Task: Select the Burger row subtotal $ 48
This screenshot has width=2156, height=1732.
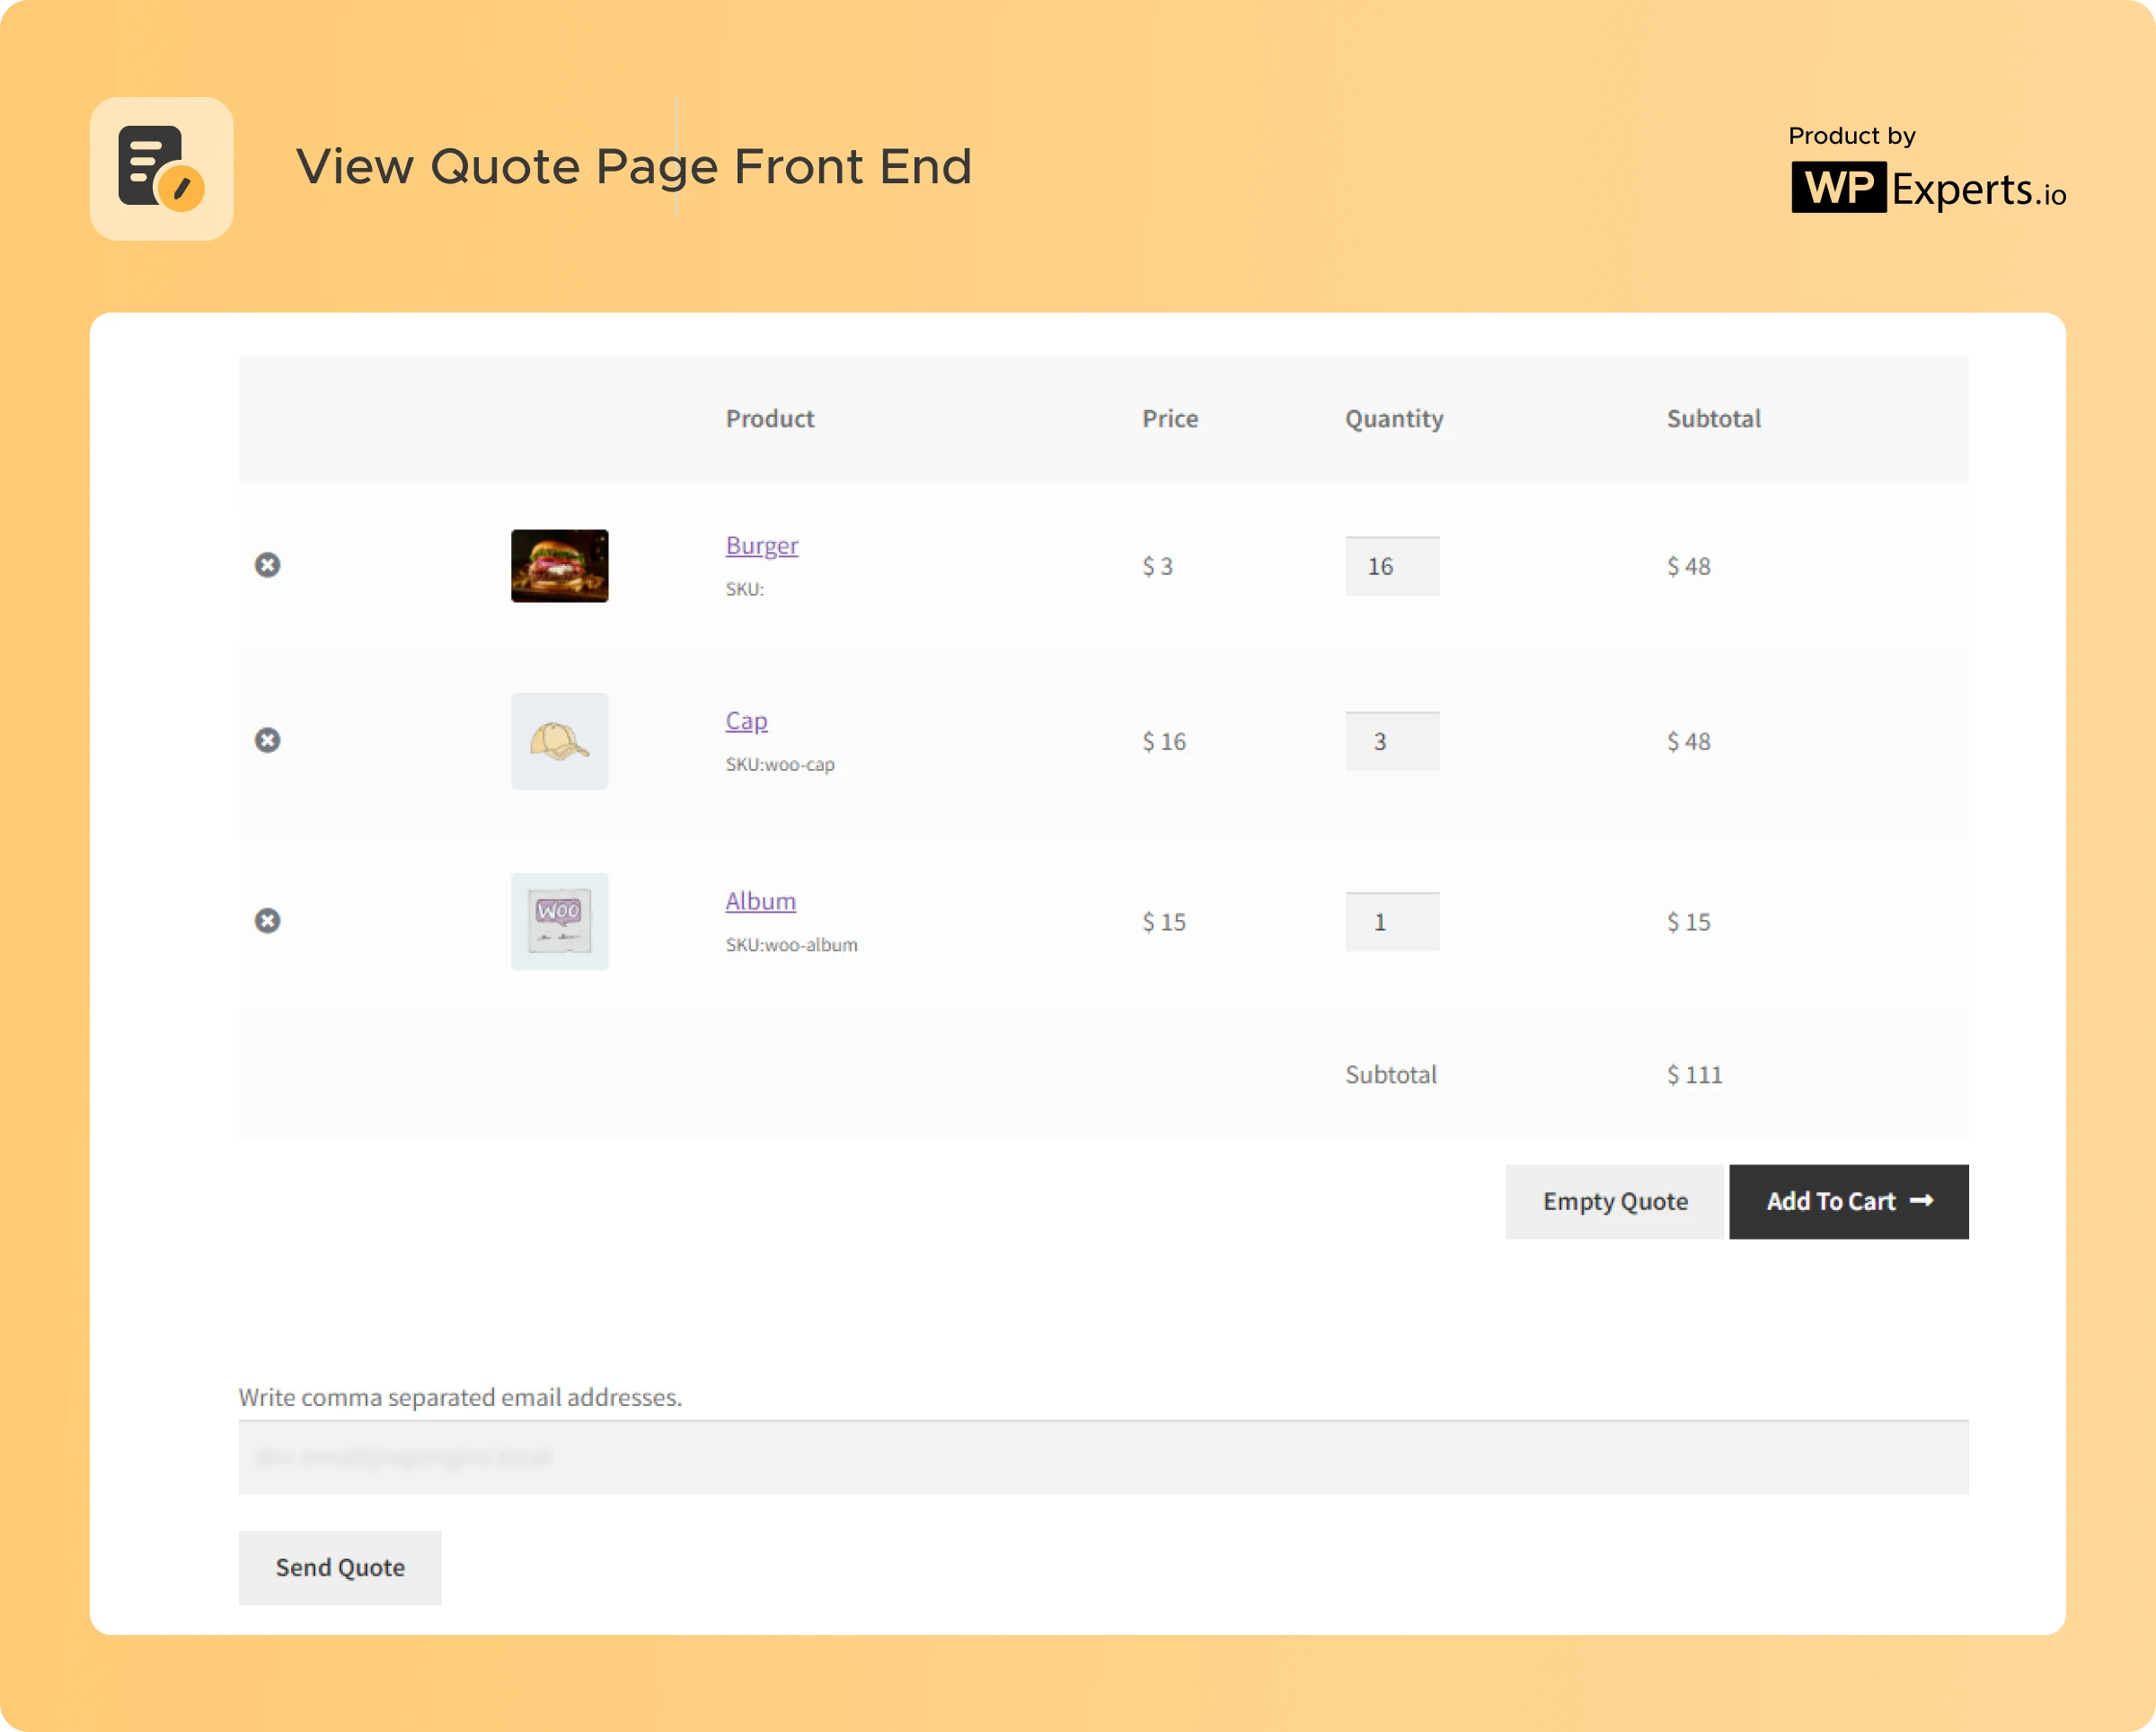Action: point(1689,566)
